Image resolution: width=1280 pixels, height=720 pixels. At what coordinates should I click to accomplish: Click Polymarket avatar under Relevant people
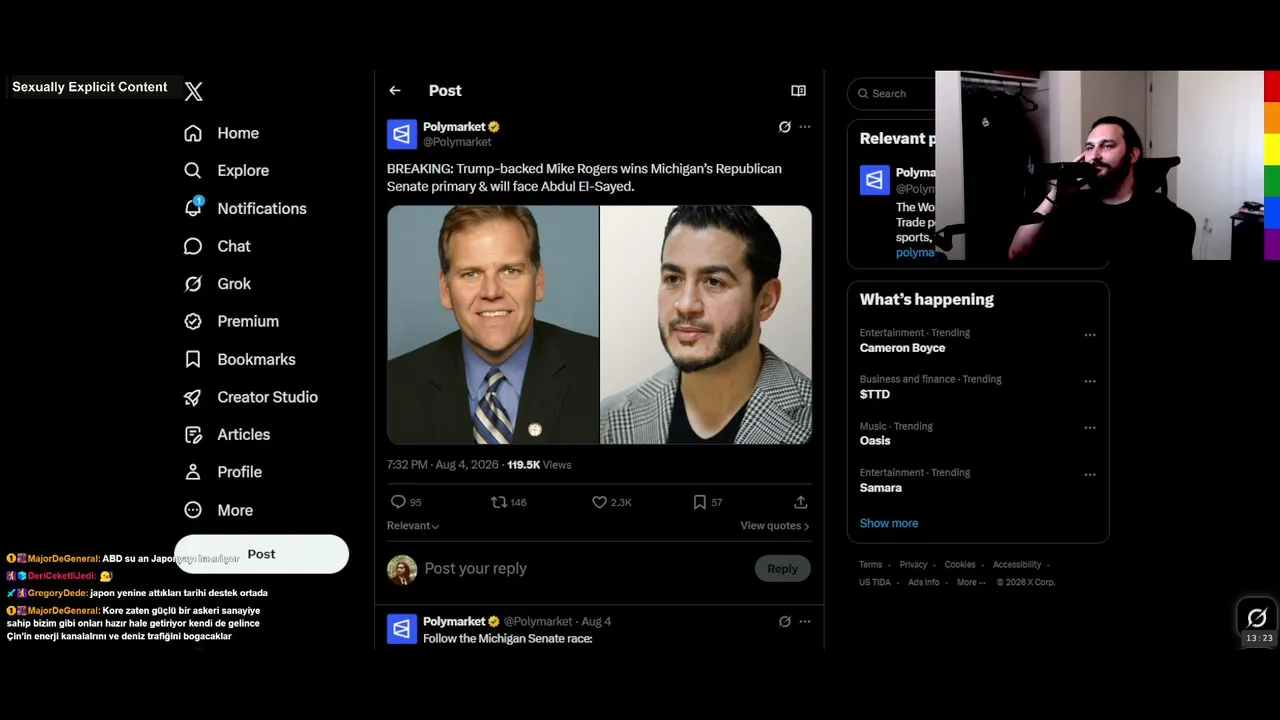click(x=875, y=180)
